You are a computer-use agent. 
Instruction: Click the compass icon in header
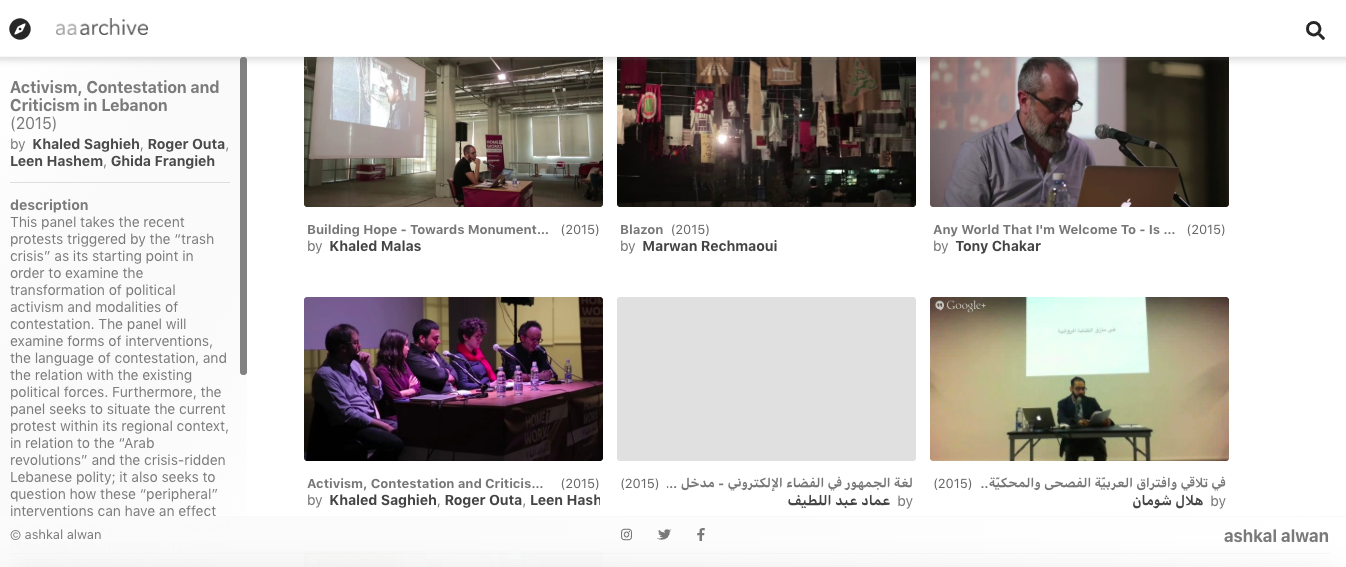tap(20, 29)
